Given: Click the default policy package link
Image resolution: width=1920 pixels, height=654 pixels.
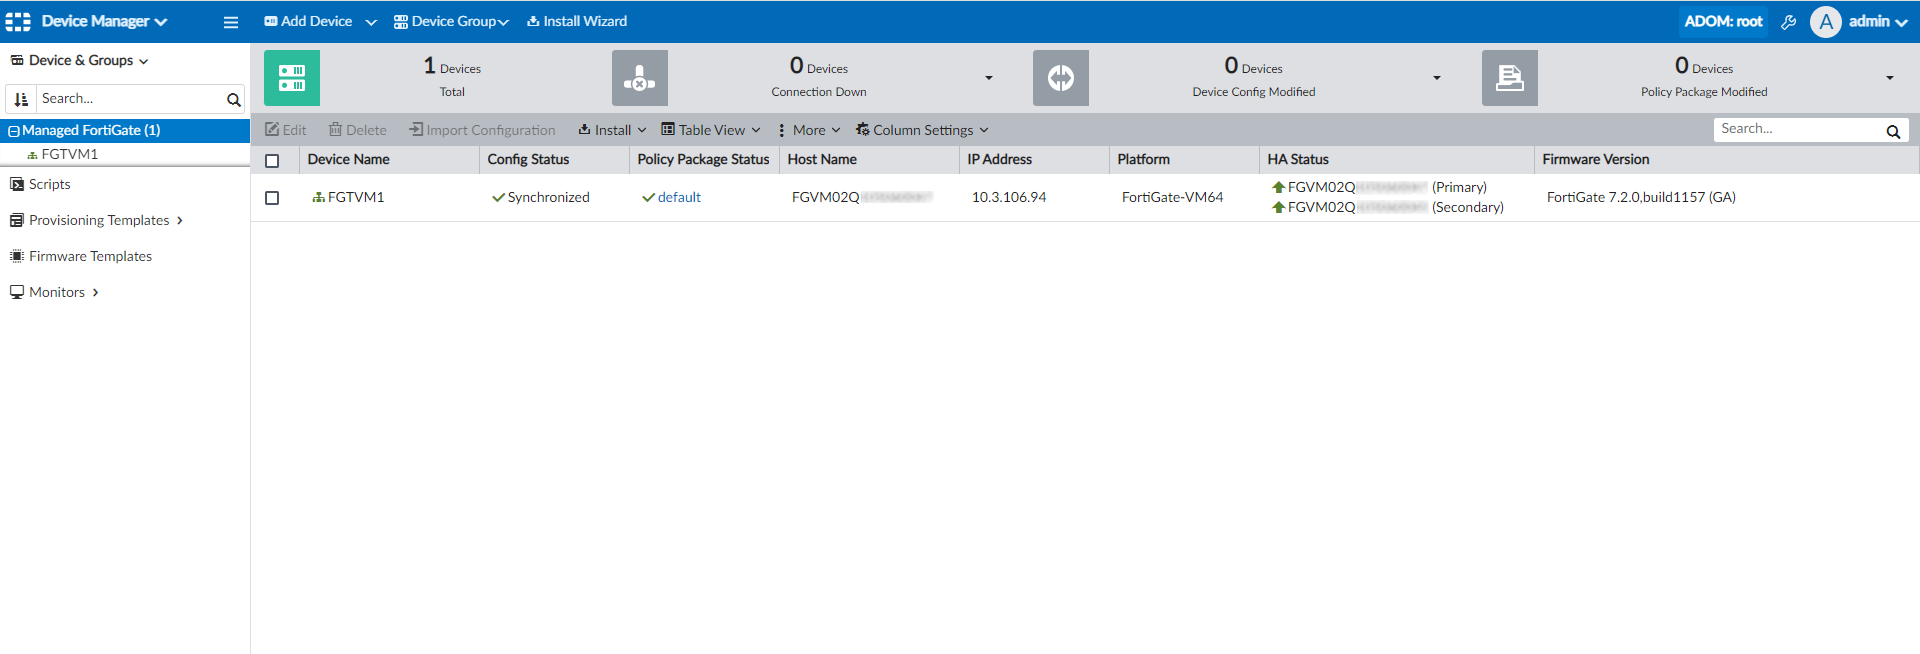Looking at the screenshot, I should pos(679,198).
